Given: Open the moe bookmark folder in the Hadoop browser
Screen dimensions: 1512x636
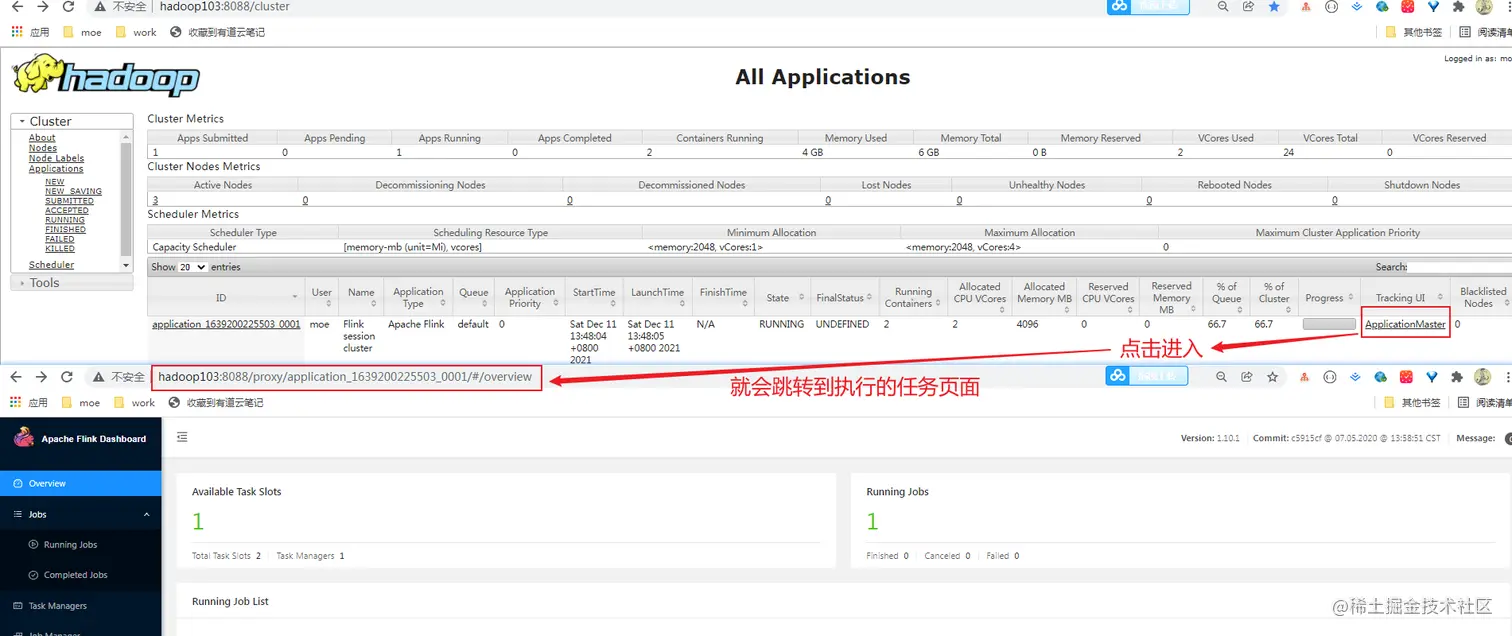Looking at the screenshot, I should tap(81, 32).
